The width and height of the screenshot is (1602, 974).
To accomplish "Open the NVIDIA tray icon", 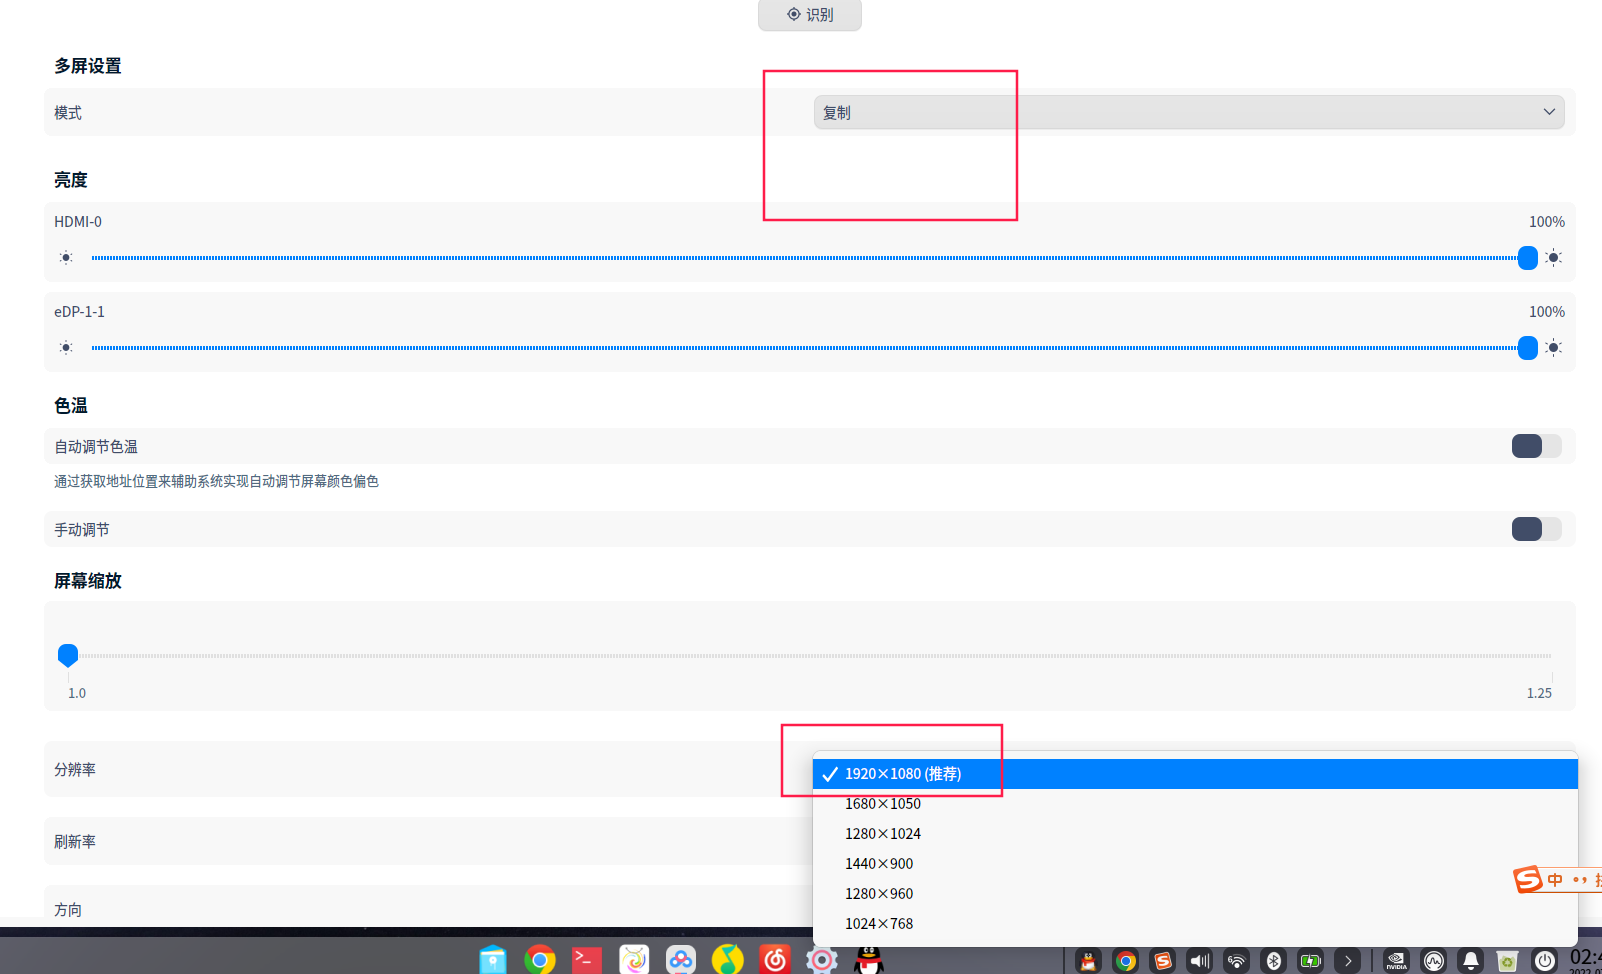I will (x=1397, y=961).
